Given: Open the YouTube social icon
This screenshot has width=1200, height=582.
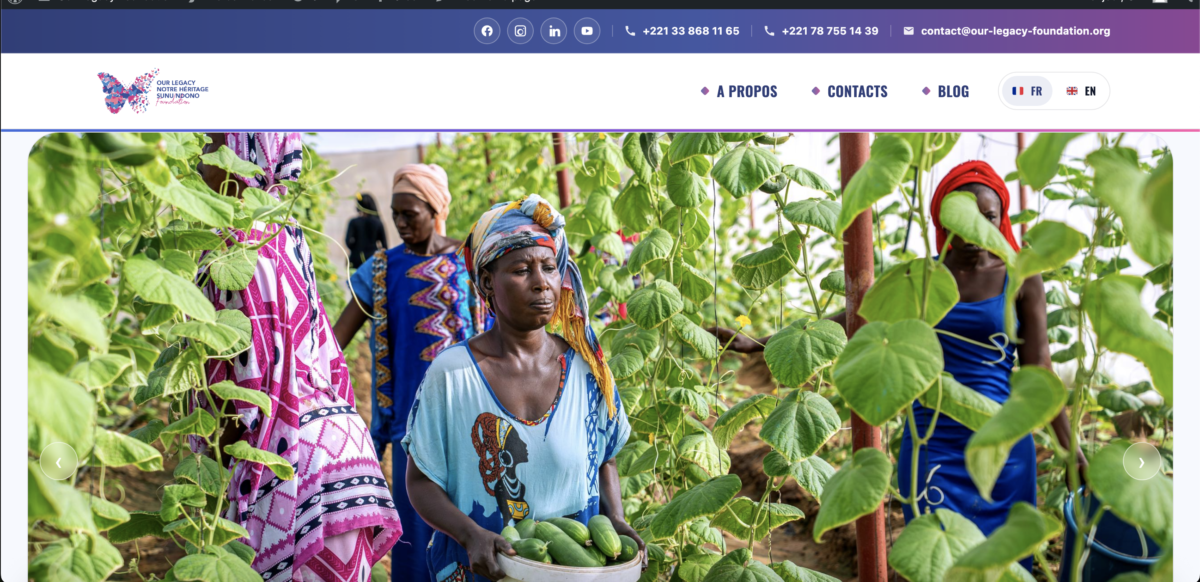Looking at the screenshot, I should click(x=587, y=31).
